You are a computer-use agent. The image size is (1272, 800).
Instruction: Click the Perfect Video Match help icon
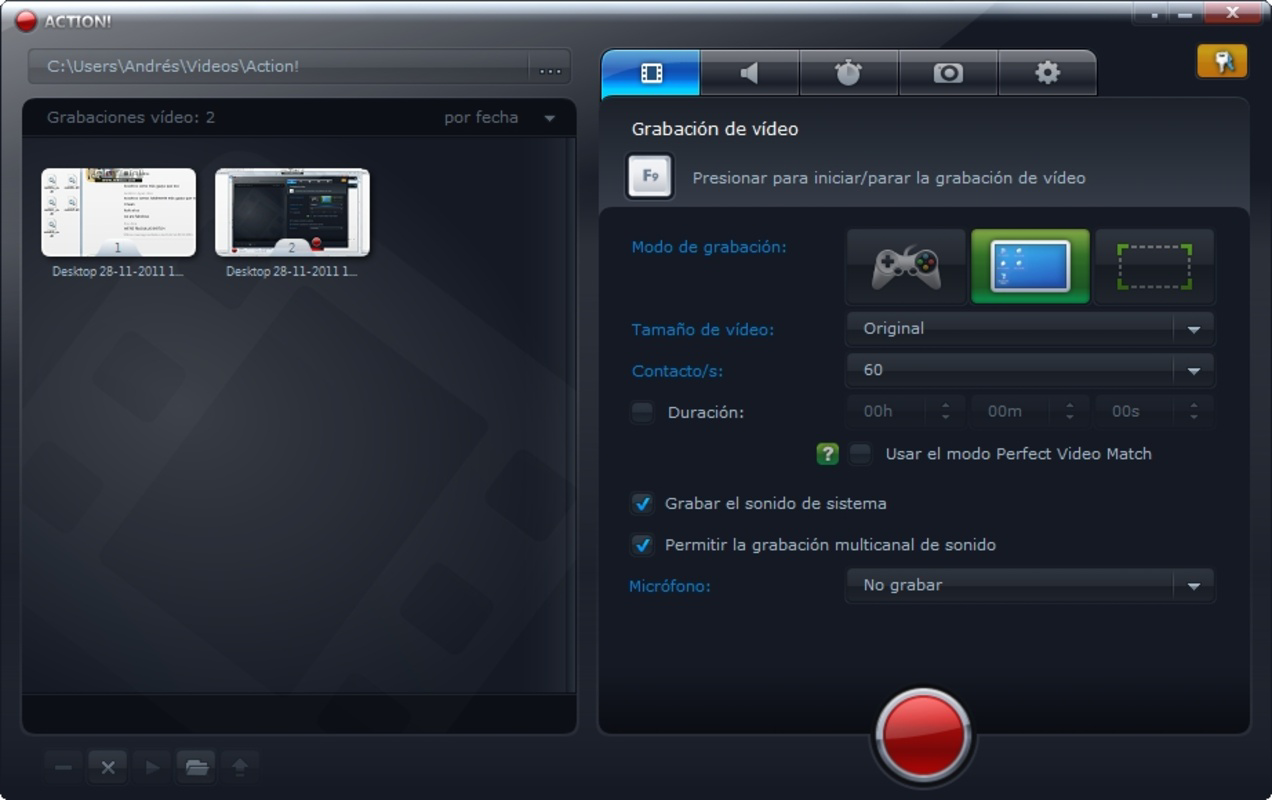click(x=827, y=454)
